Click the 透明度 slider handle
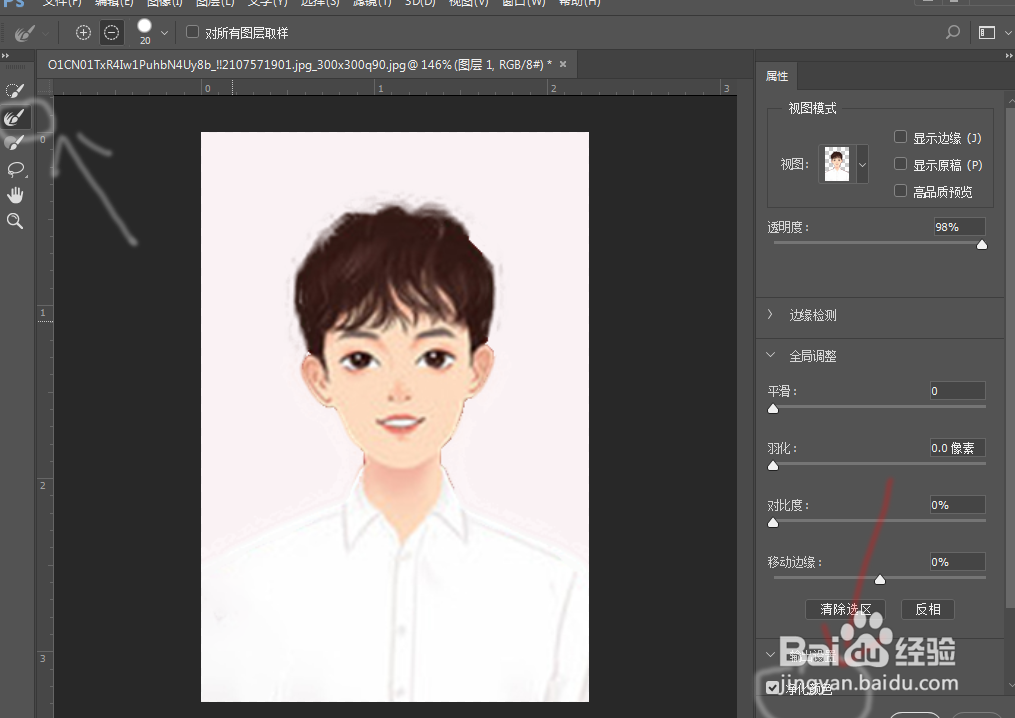The width and height of the screenshot is (1015, 718). click(982, 244)
